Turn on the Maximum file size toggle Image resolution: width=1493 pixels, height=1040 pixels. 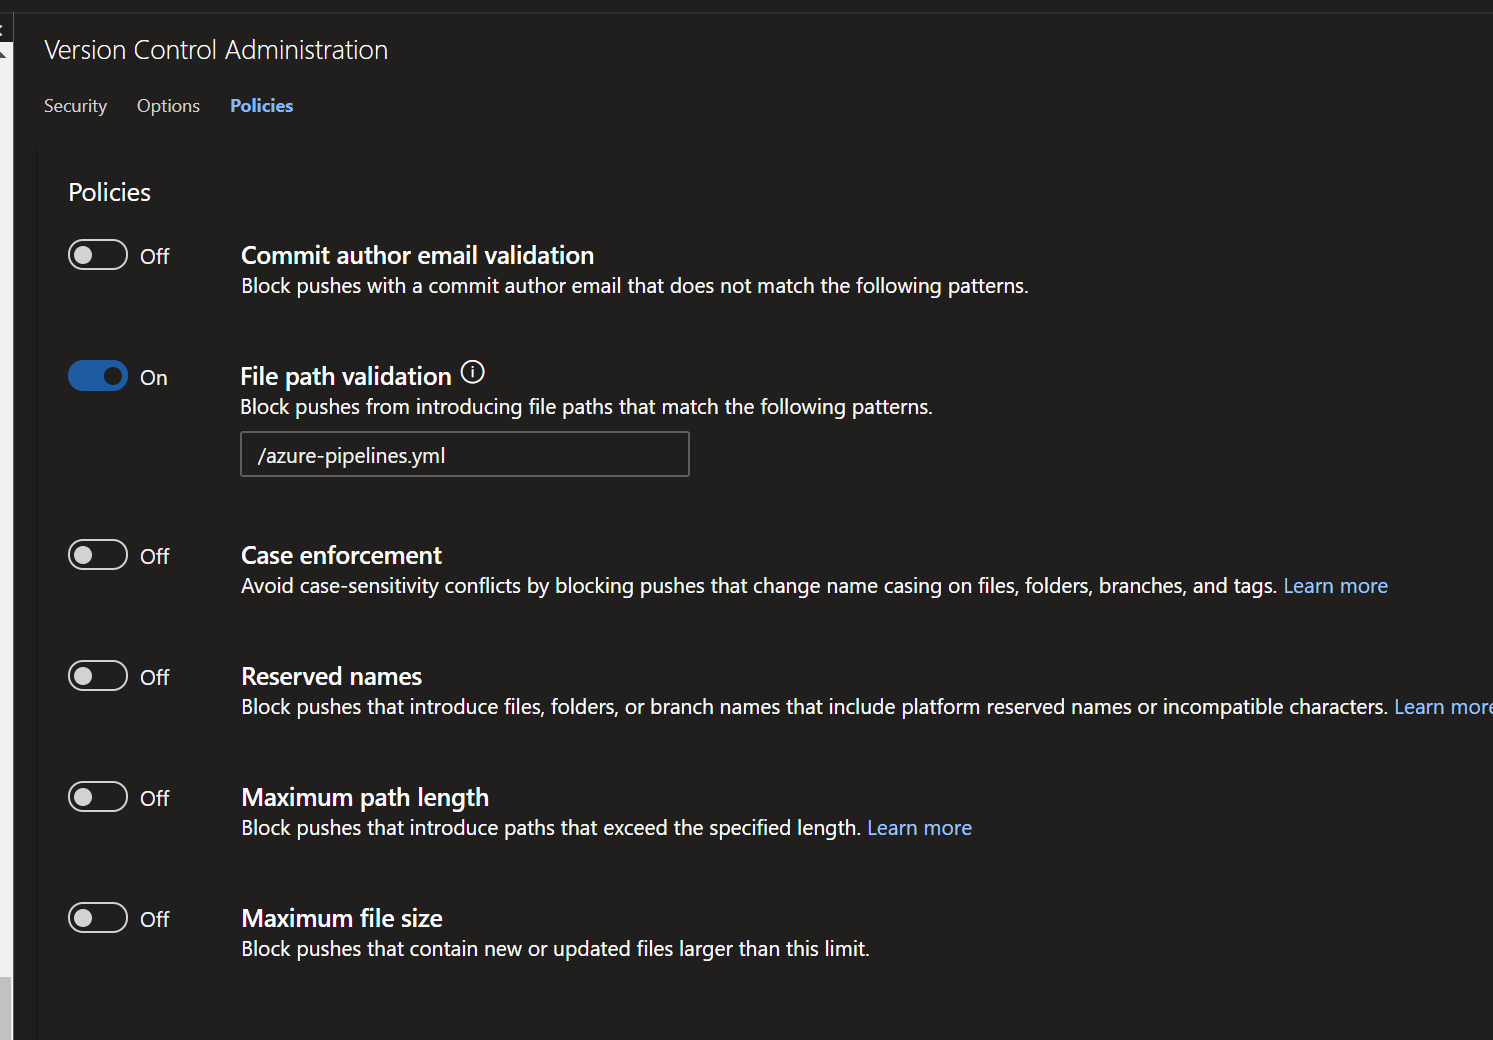(x=98, y=918)
